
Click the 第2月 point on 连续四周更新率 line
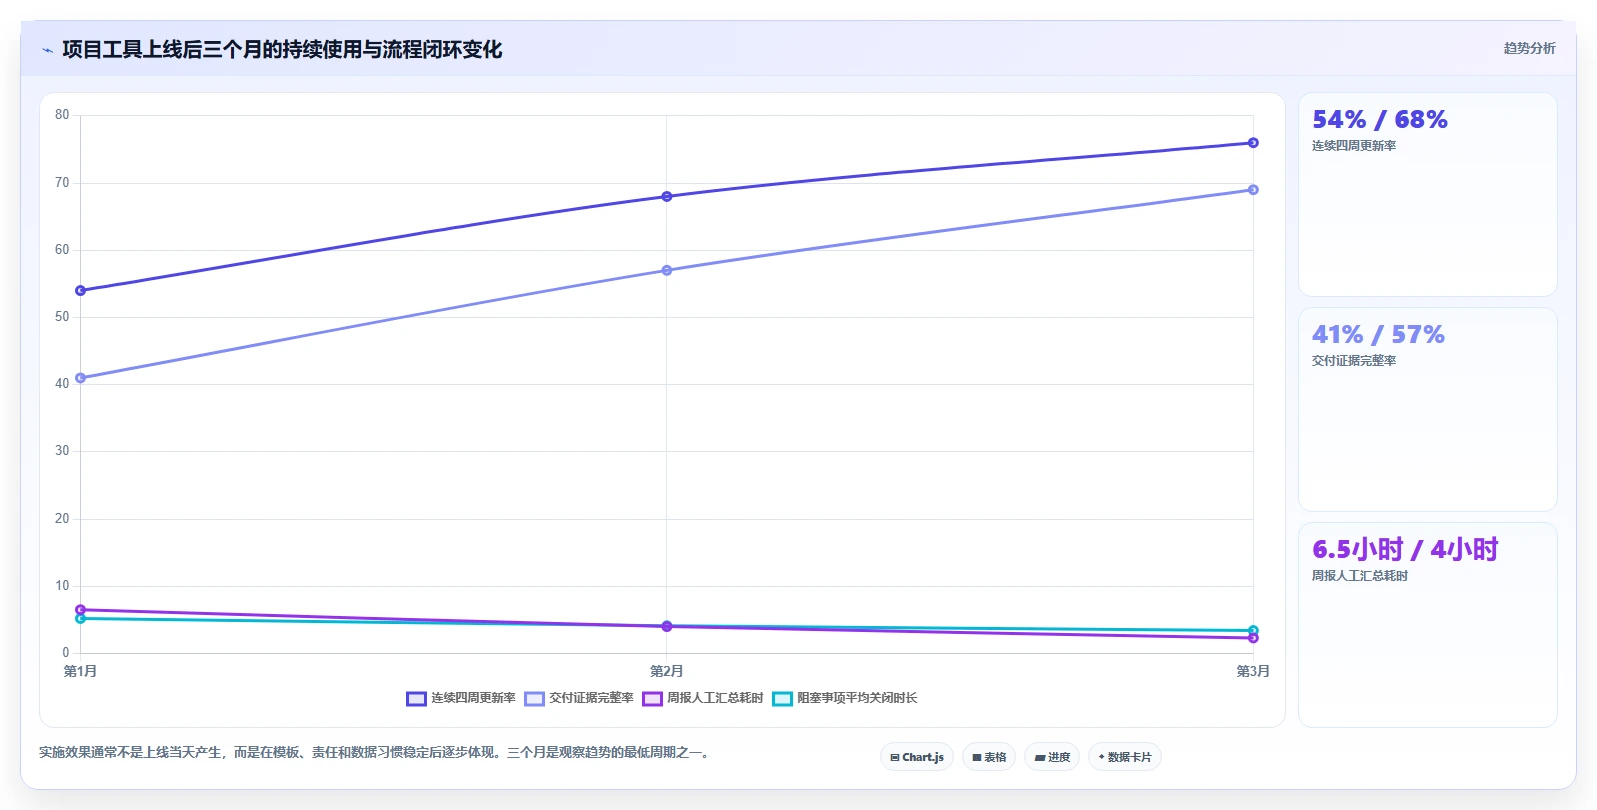coord(667,197)
